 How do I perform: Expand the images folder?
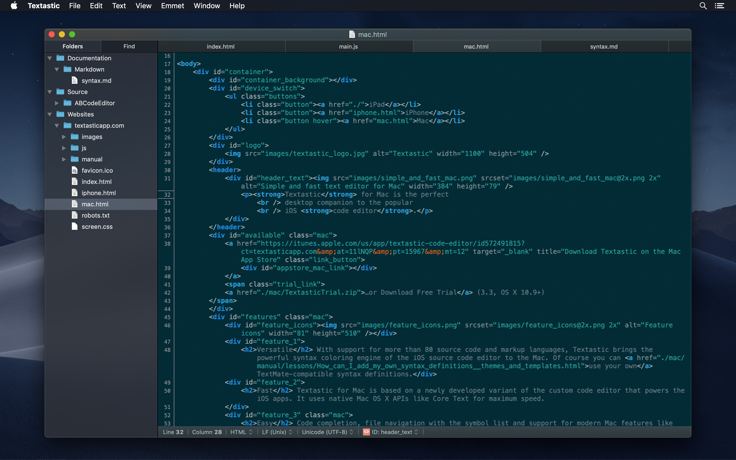[64, 137]
